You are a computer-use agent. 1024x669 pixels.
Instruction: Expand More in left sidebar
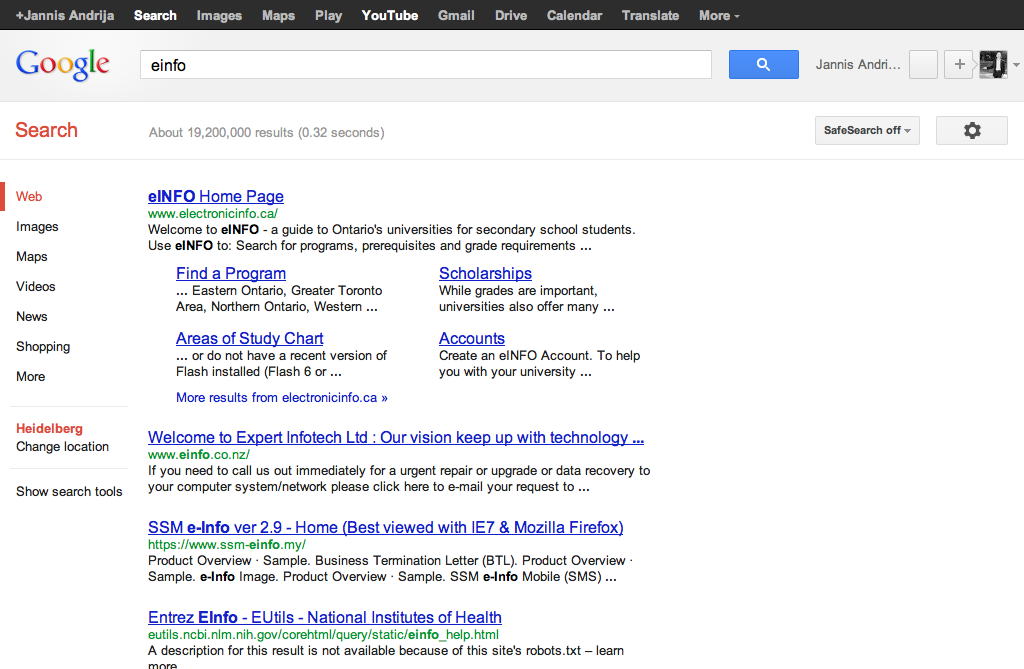click(x=31, y=376)
